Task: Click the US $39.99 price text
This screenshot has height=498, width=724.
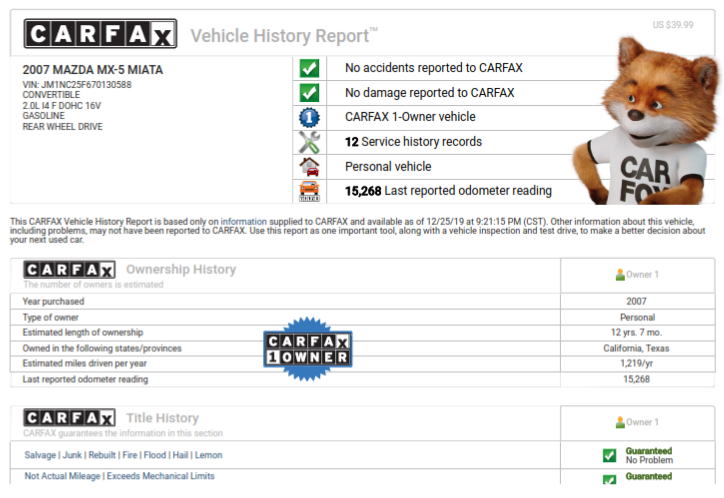Action: pyautogui.click(x=673, y=25)
